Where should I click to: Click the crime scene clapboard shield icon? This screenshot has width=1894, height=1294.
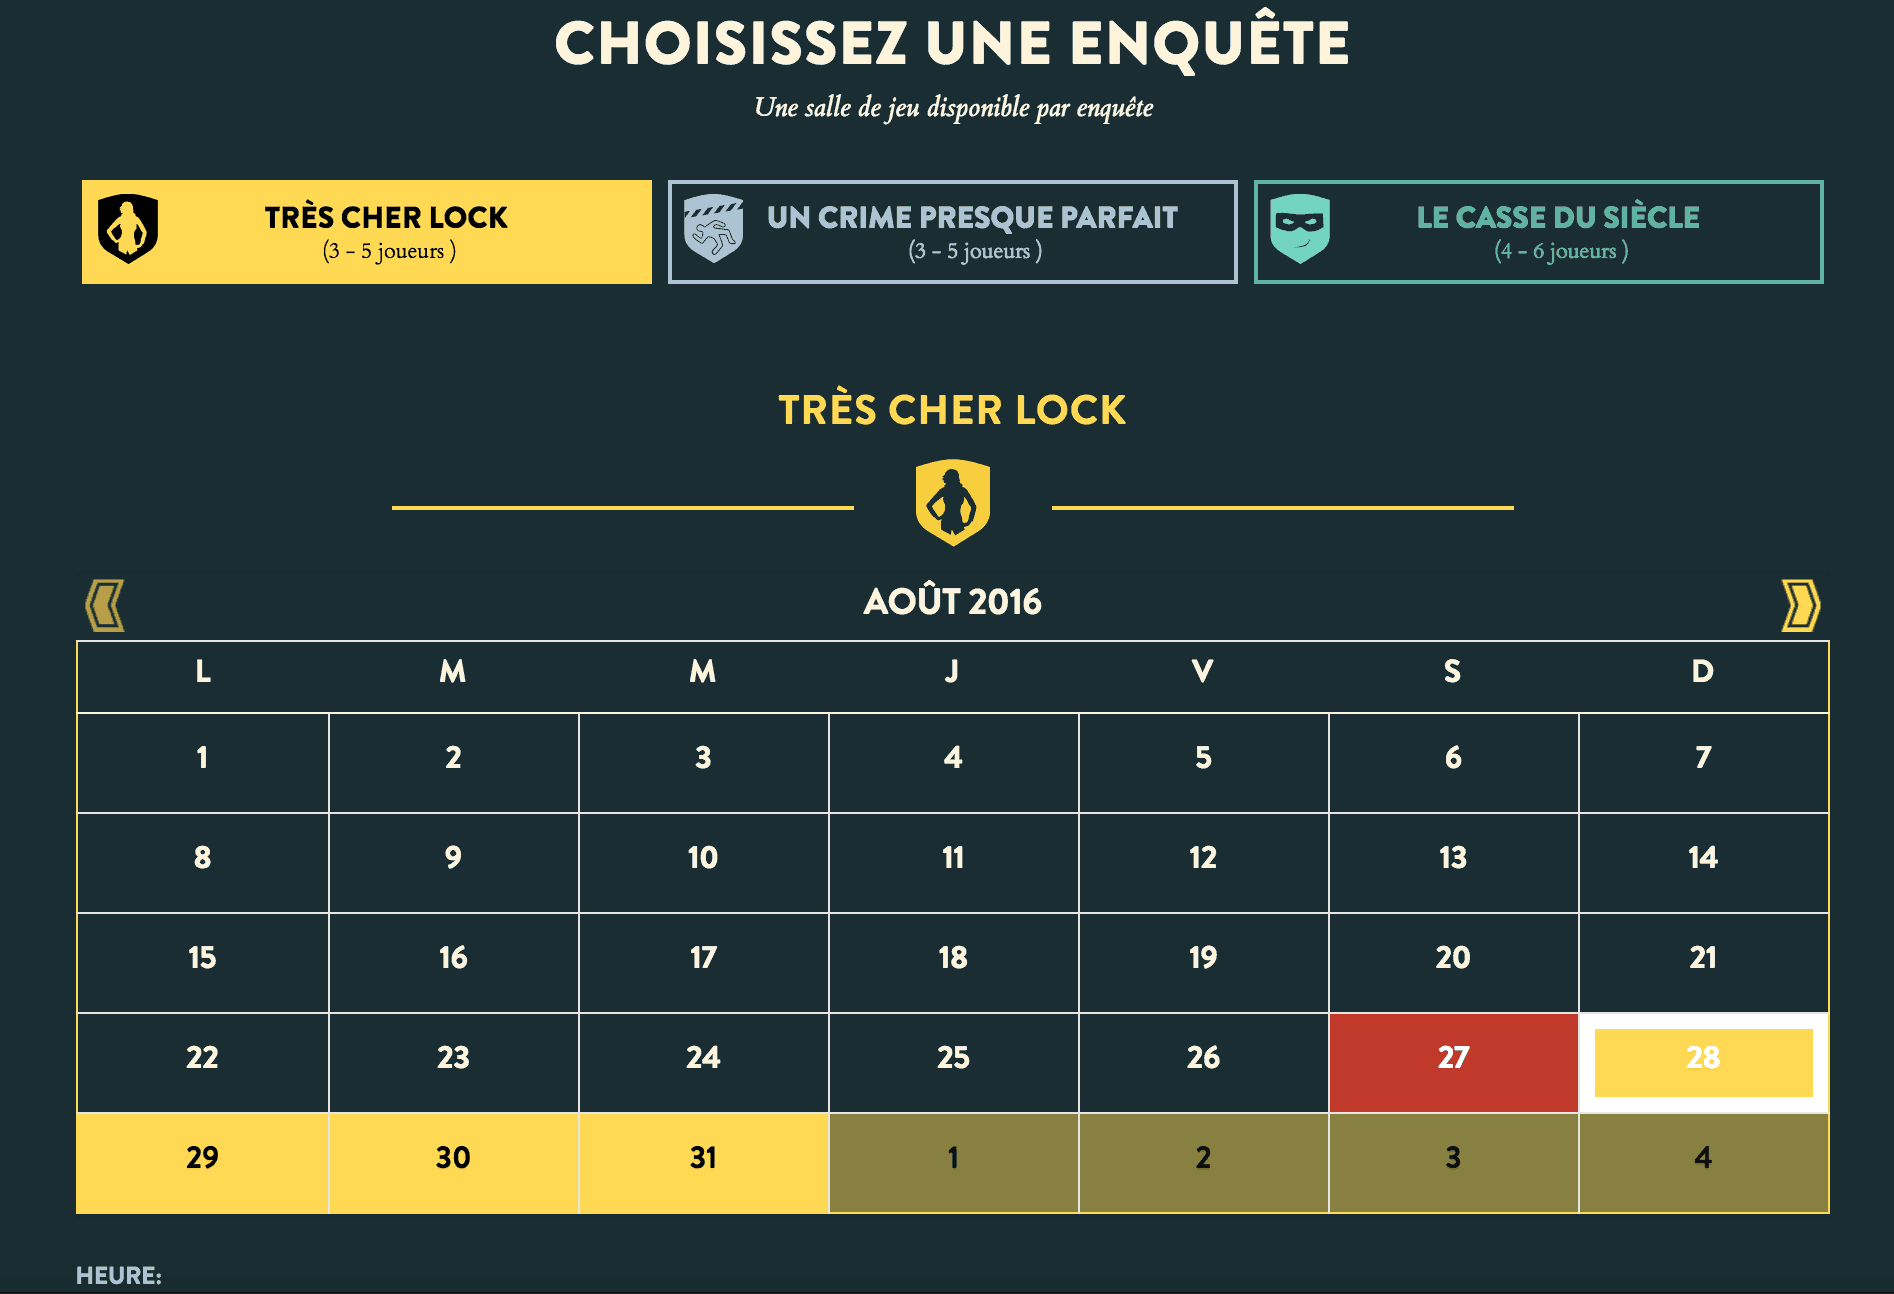pyautogui.click(x=713, y=229)
